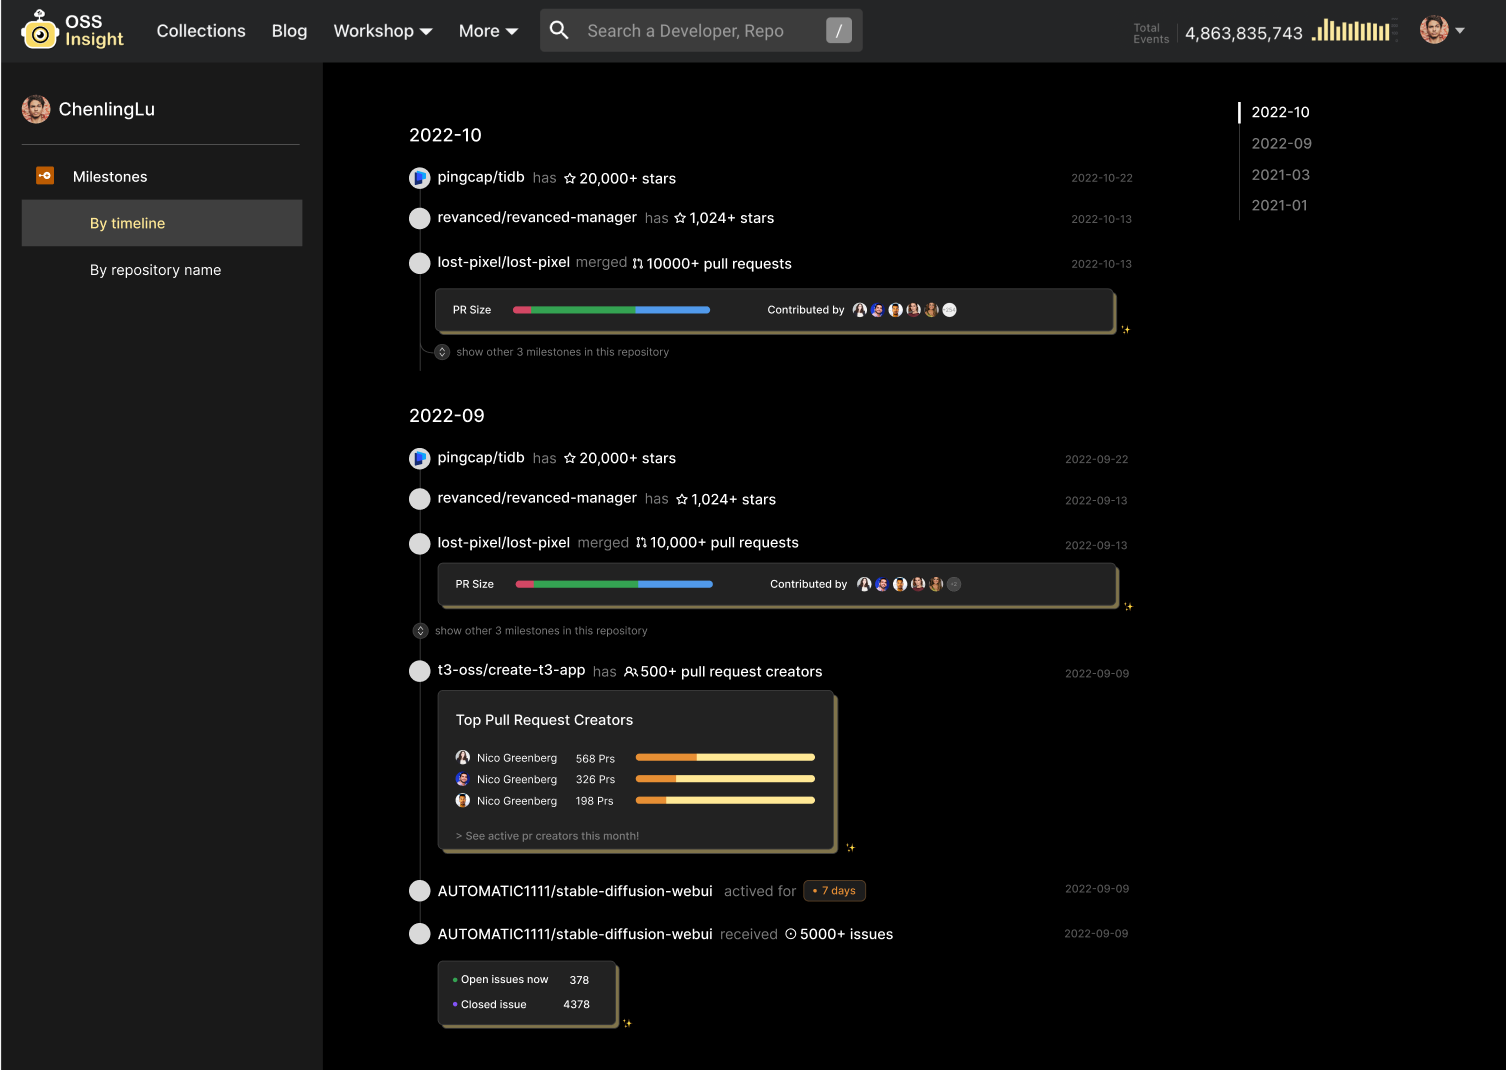Click the revanced-manager timeline dot under 2022-10

420,218
